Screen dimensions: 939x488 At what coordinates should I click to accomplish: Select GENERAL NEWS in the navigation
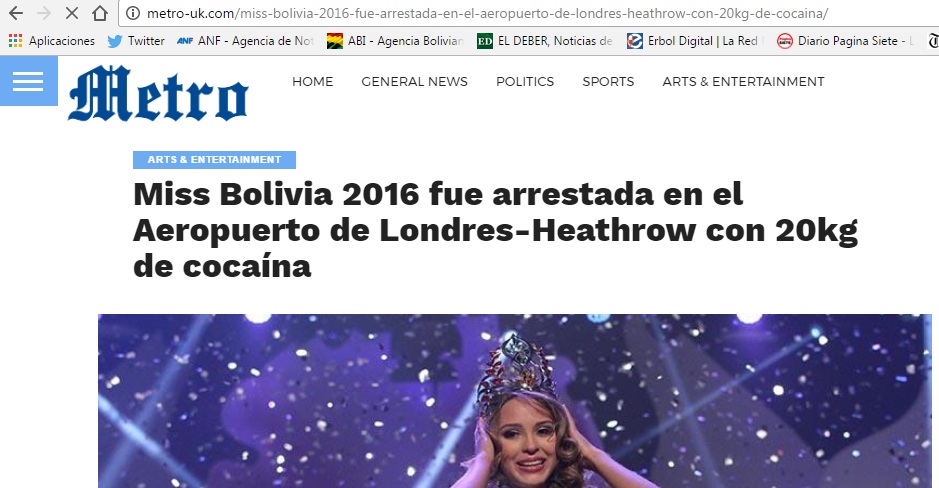(414, 81)
